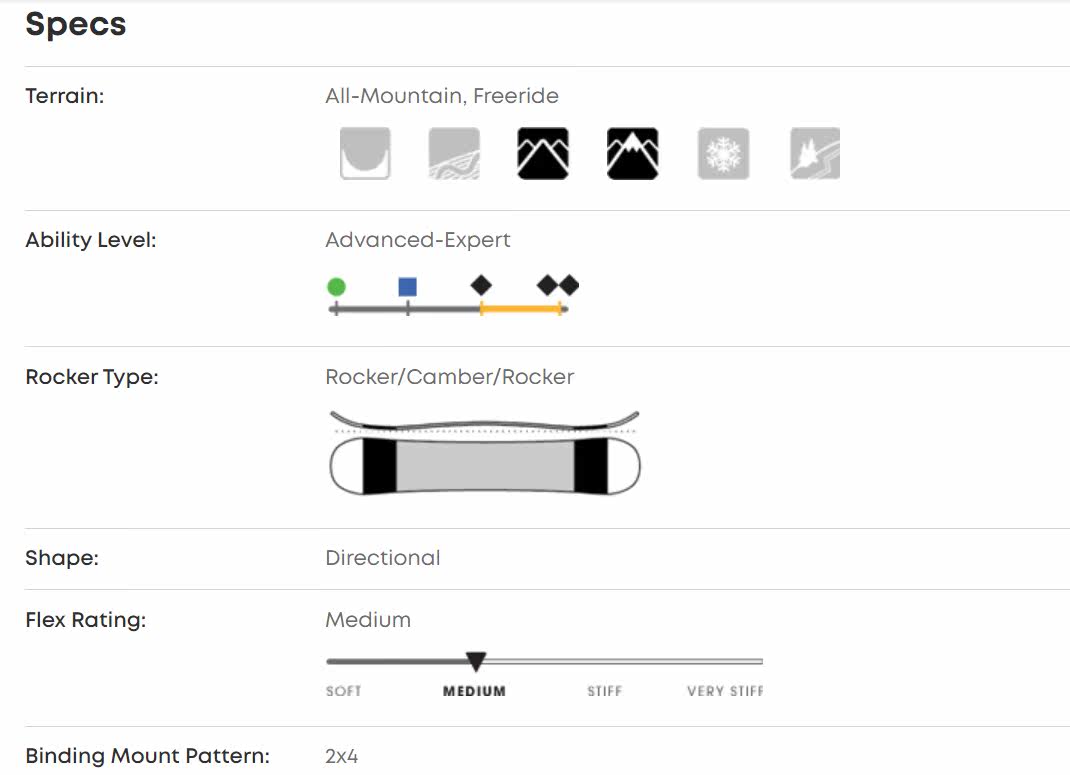This screenshot has width=1070, height=775.
Task: Click the SOFT flex scale label
Action: pyautogui.click(x=344, y=691)
